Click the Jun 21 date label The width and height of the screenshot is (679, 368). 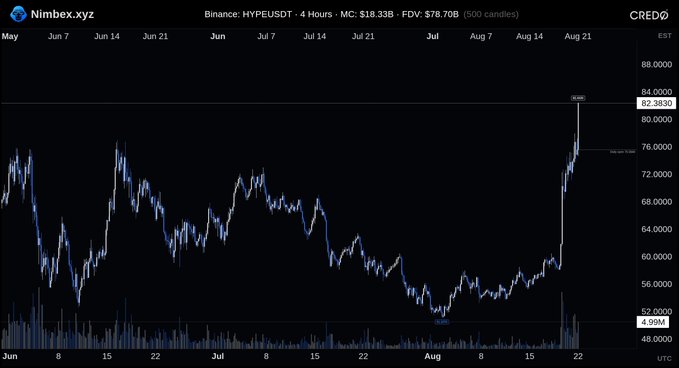[155, 36]
